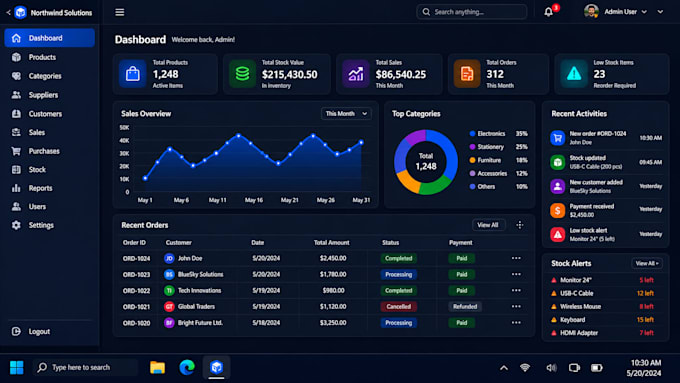
Task: Click the Refunded payment badge
Action: click(465, 306)
